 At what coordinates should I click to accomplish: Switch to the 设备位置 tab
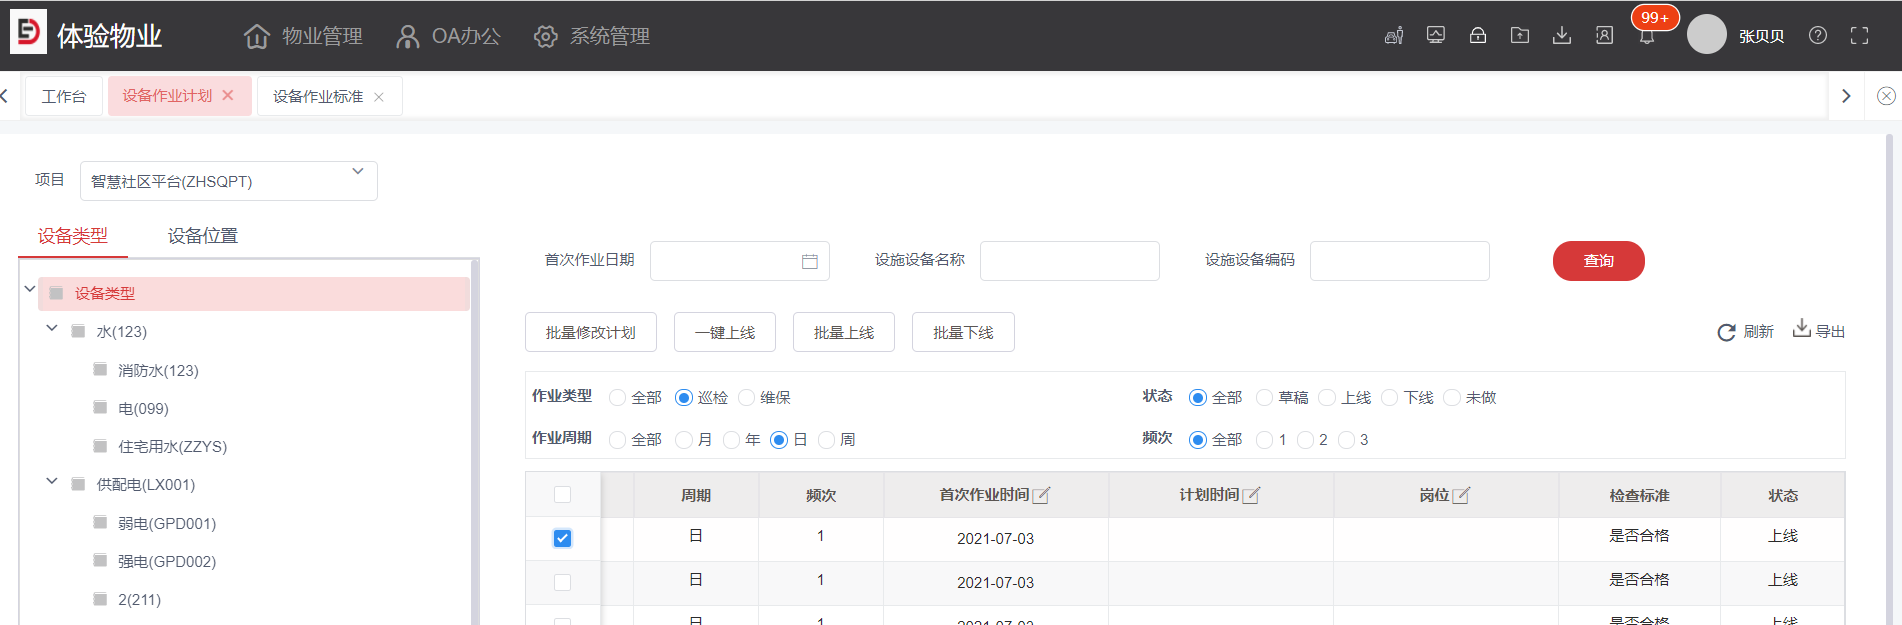click(x=203, y=236)
